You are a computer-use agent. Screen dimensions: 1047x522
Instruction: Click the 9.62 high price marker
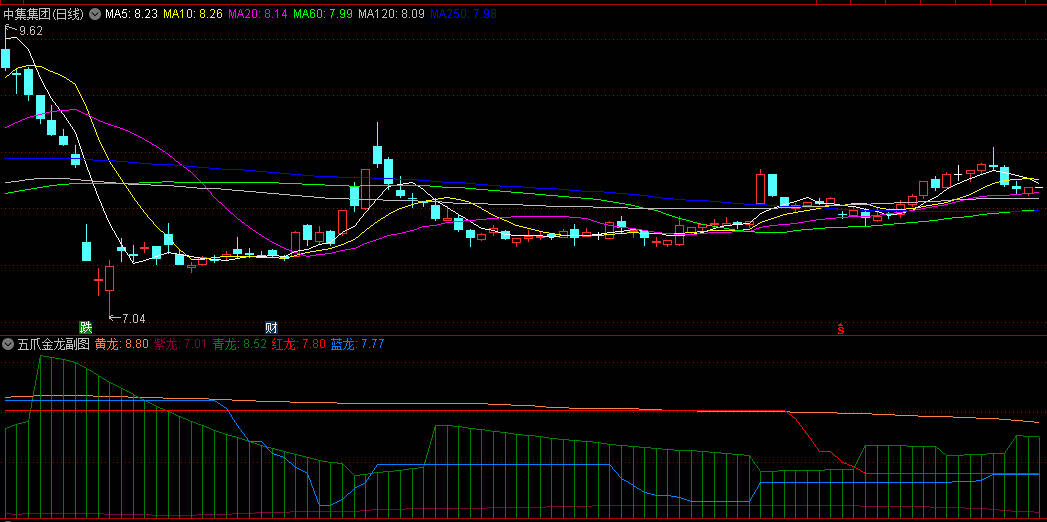click(x=30, y=31)
